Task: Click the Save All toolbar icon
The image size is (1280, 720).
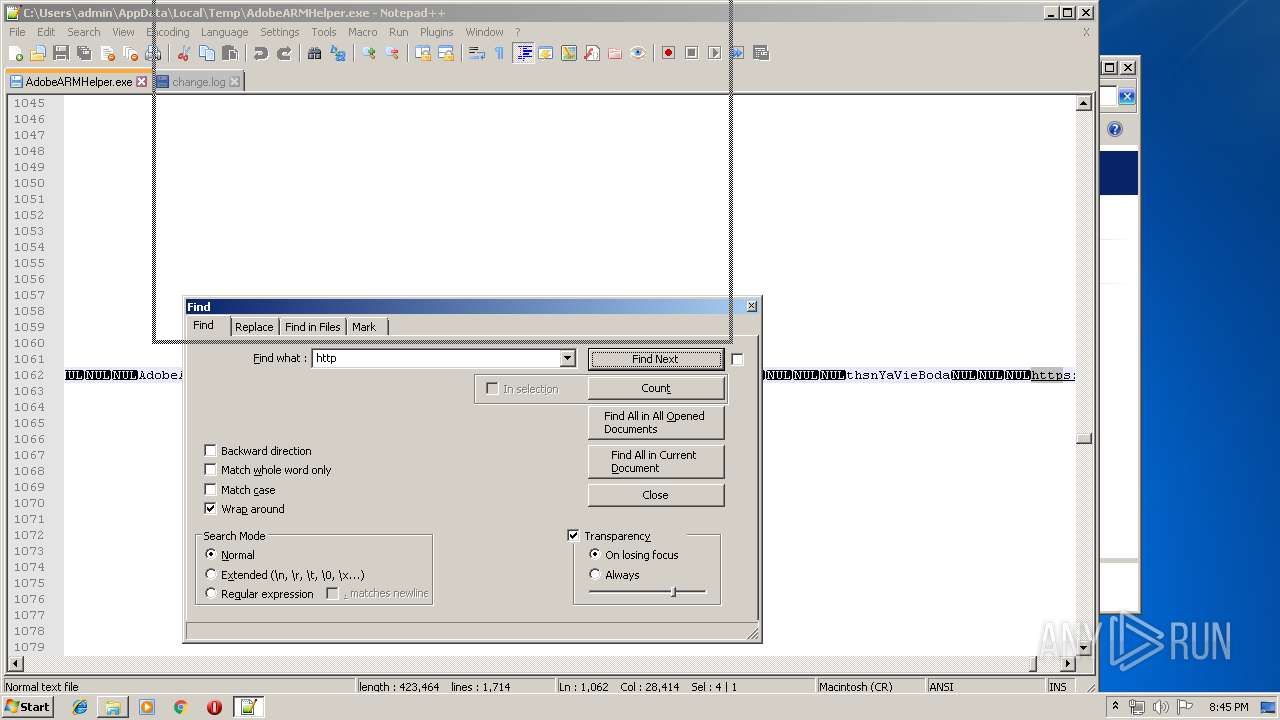Action: (x=84, y=53)
